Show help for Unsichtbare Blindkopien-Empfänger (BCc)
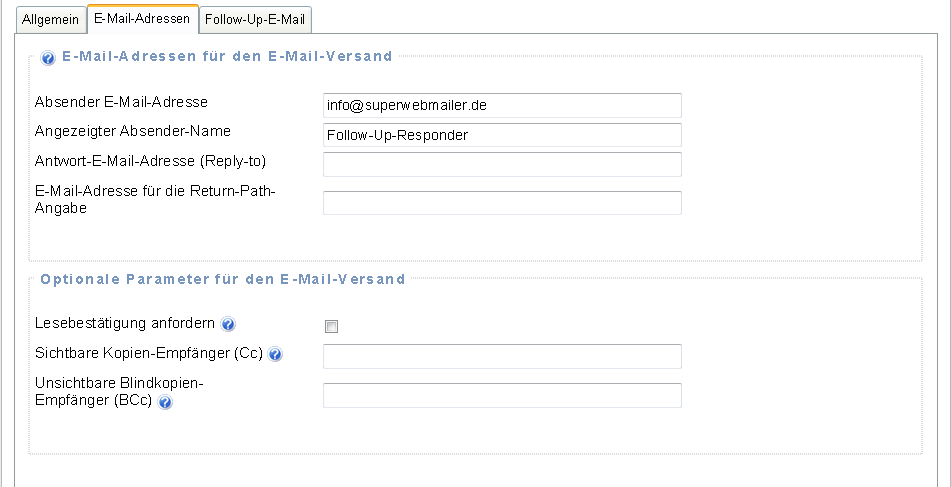Screen dimensions: 951x487 coord(165,403)
